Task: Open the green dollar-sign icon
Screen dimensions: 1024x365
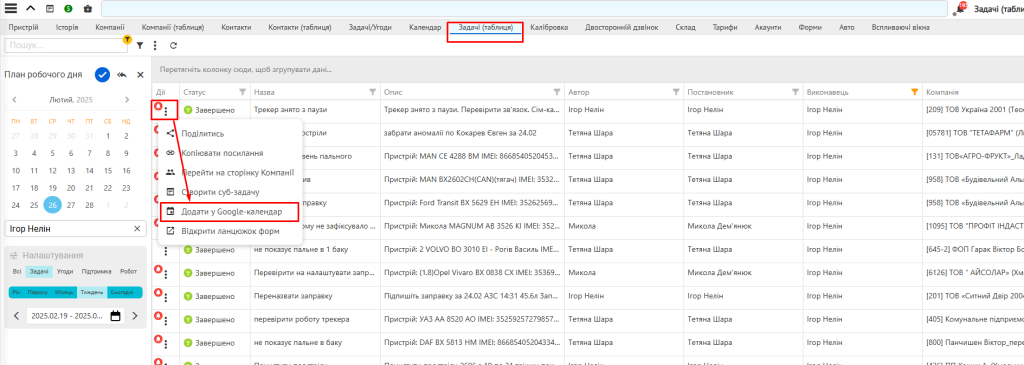Action: (69, 8)
